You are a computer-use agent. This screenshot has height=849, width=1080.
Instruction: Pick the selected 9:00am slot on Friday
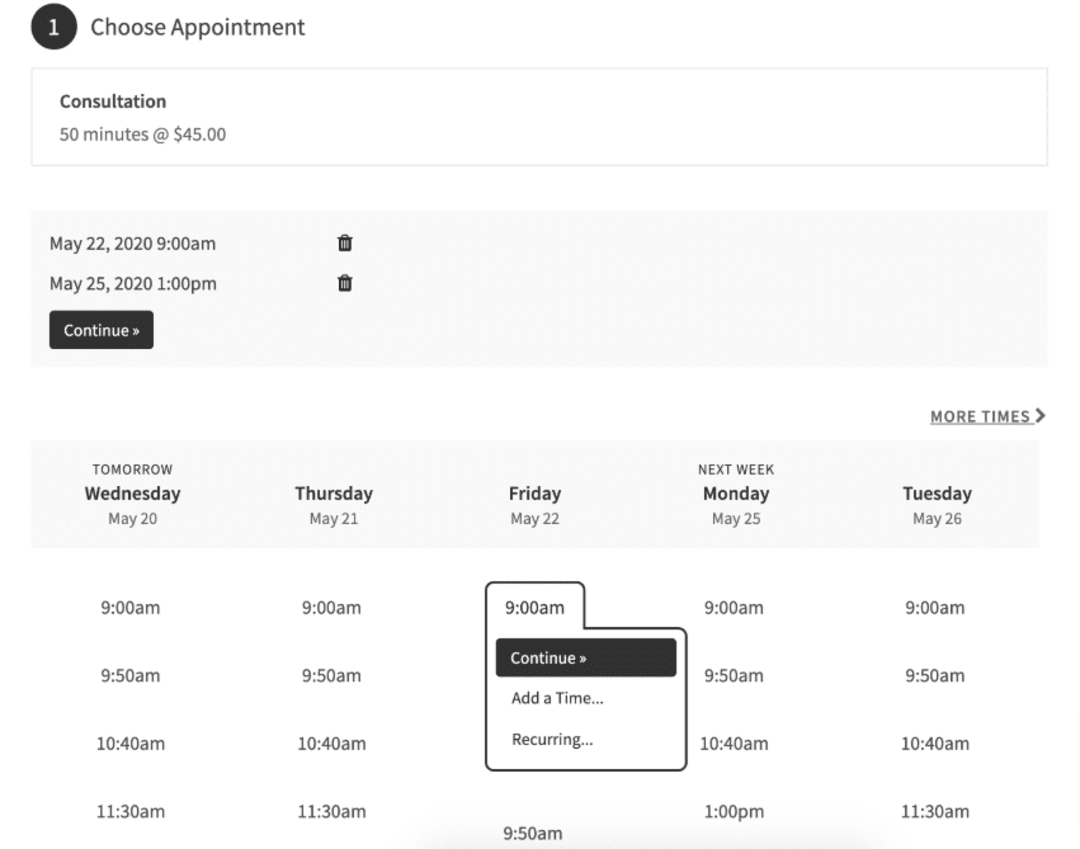click(536, 606)
